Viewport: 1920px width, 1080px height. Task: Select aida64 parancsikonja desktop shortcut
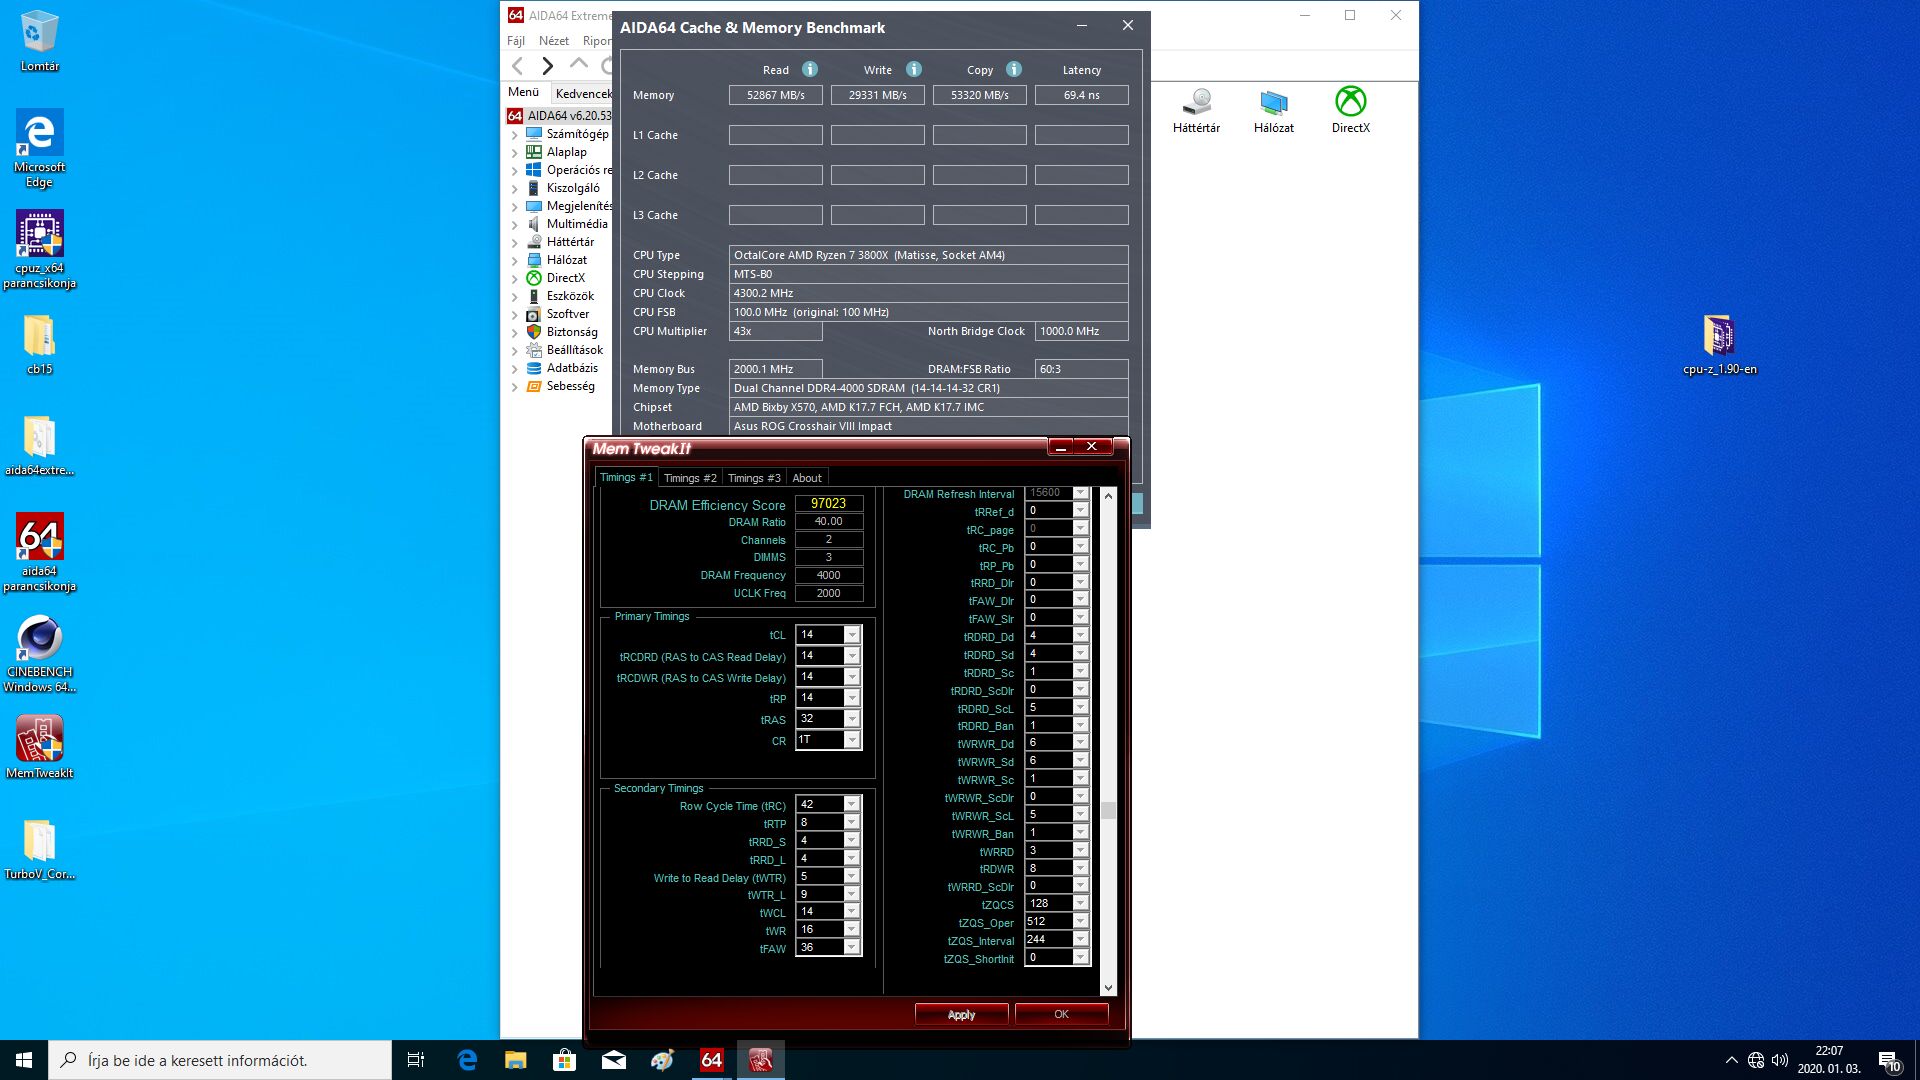click(39, 552)
